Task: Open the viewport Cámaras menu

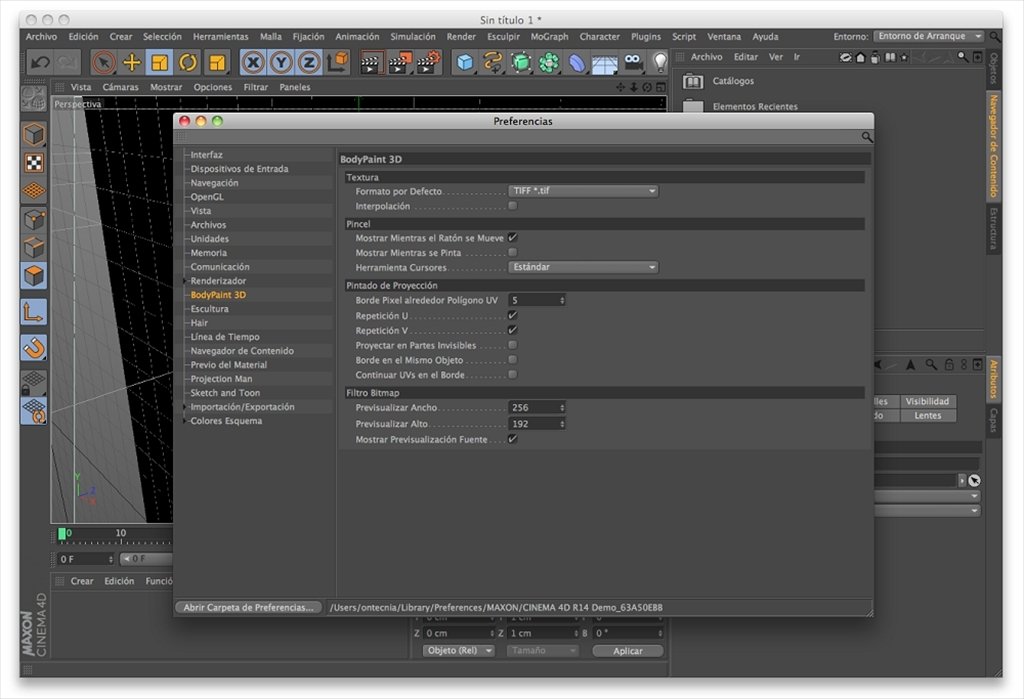Action: (120, 87)
